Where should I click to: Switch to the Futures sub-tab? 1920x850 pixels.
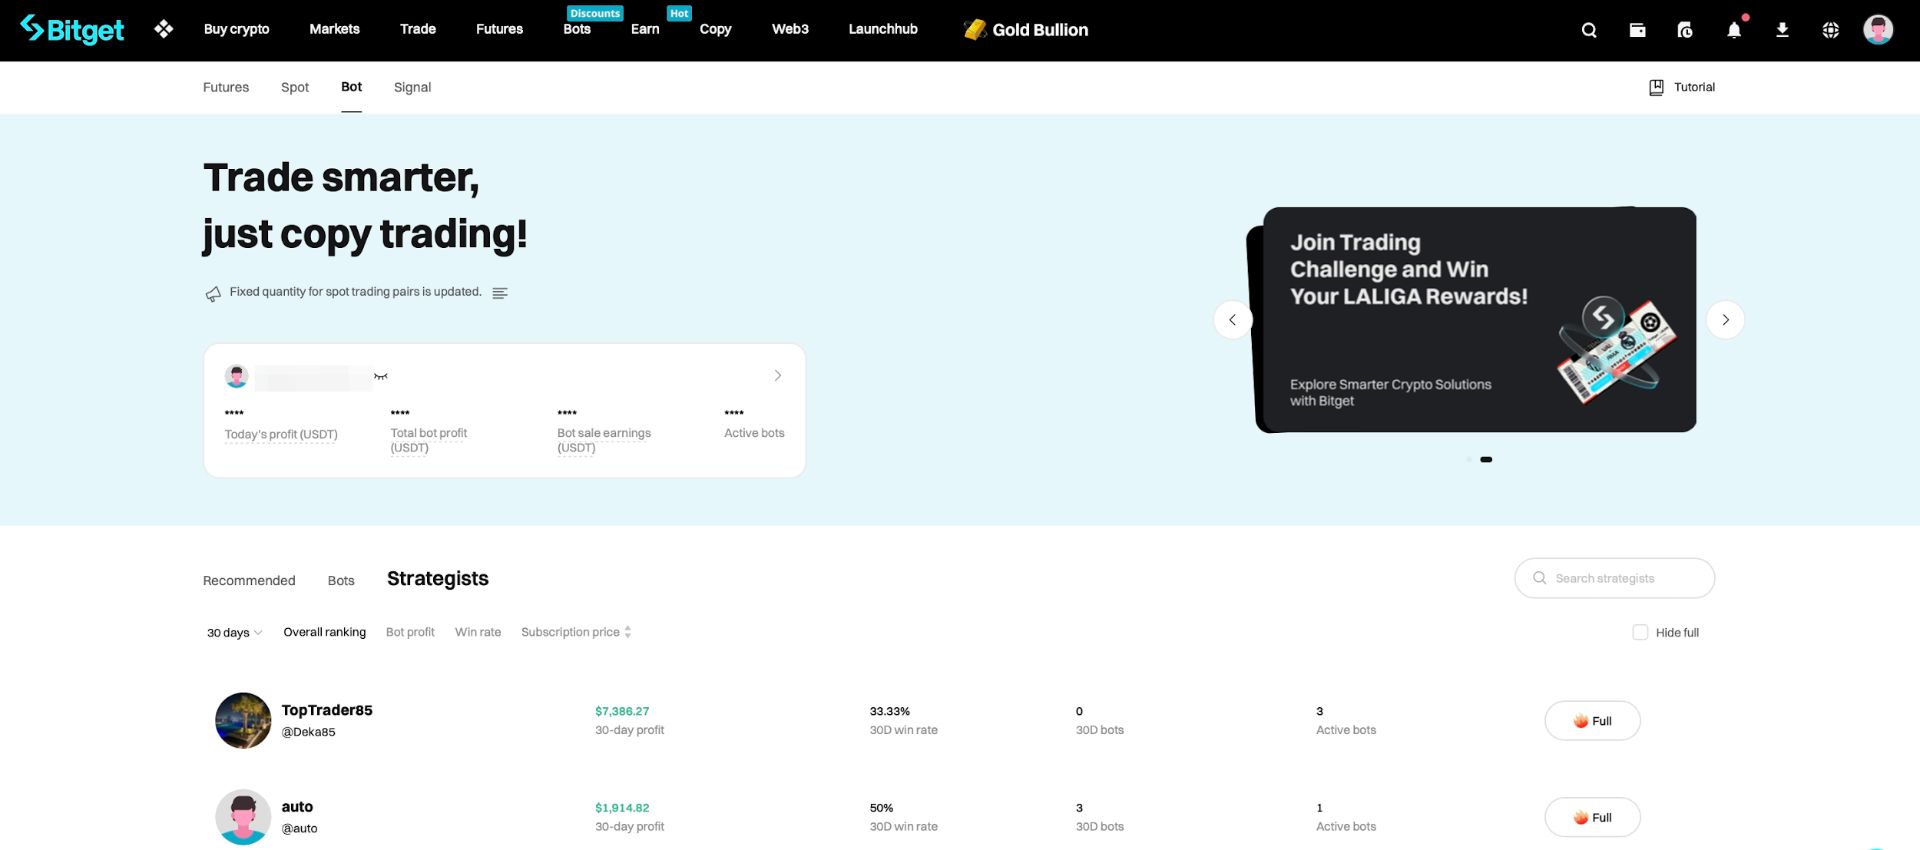226,87
